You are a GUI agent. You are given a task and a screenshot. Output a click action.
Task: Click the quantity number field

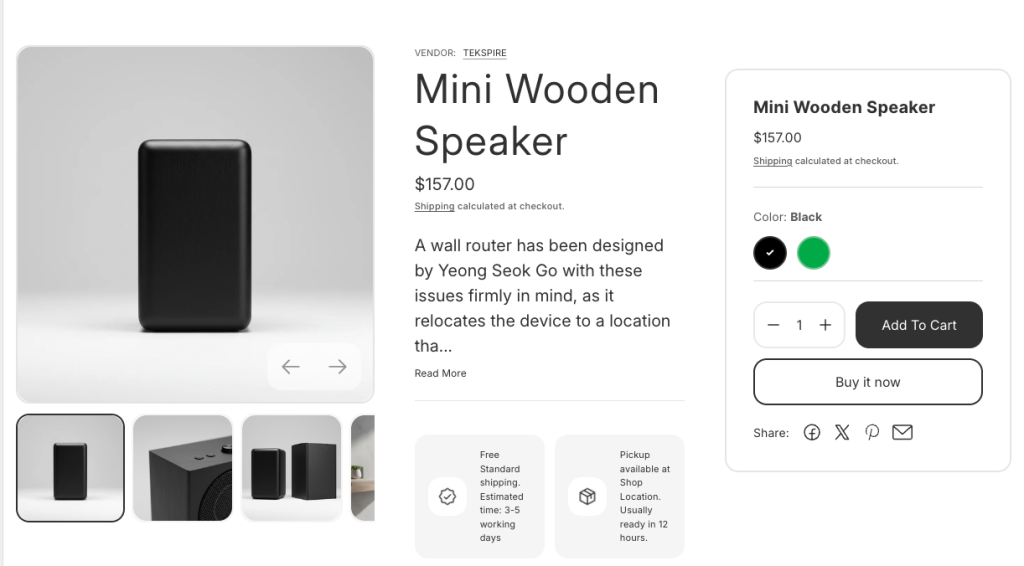(799, 325)
